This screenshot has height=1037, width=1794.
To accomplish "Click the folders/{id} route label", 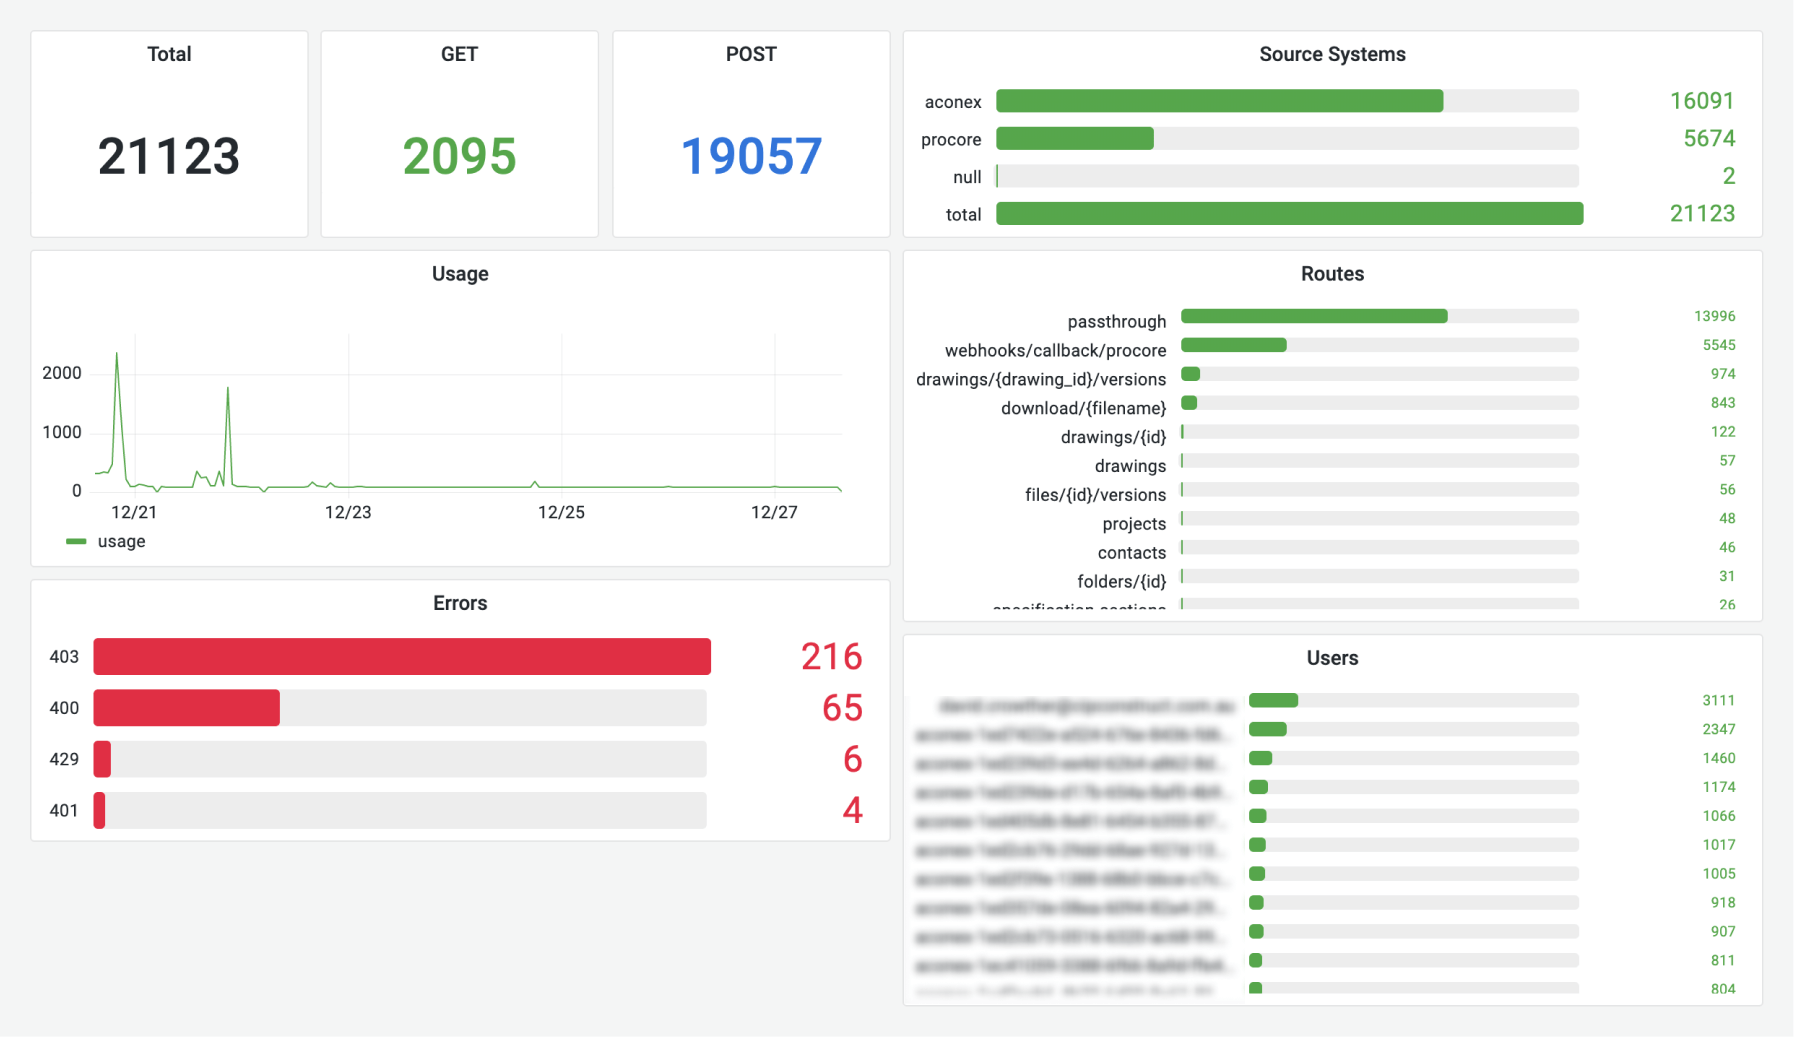I will click(x=1122, y=582).
